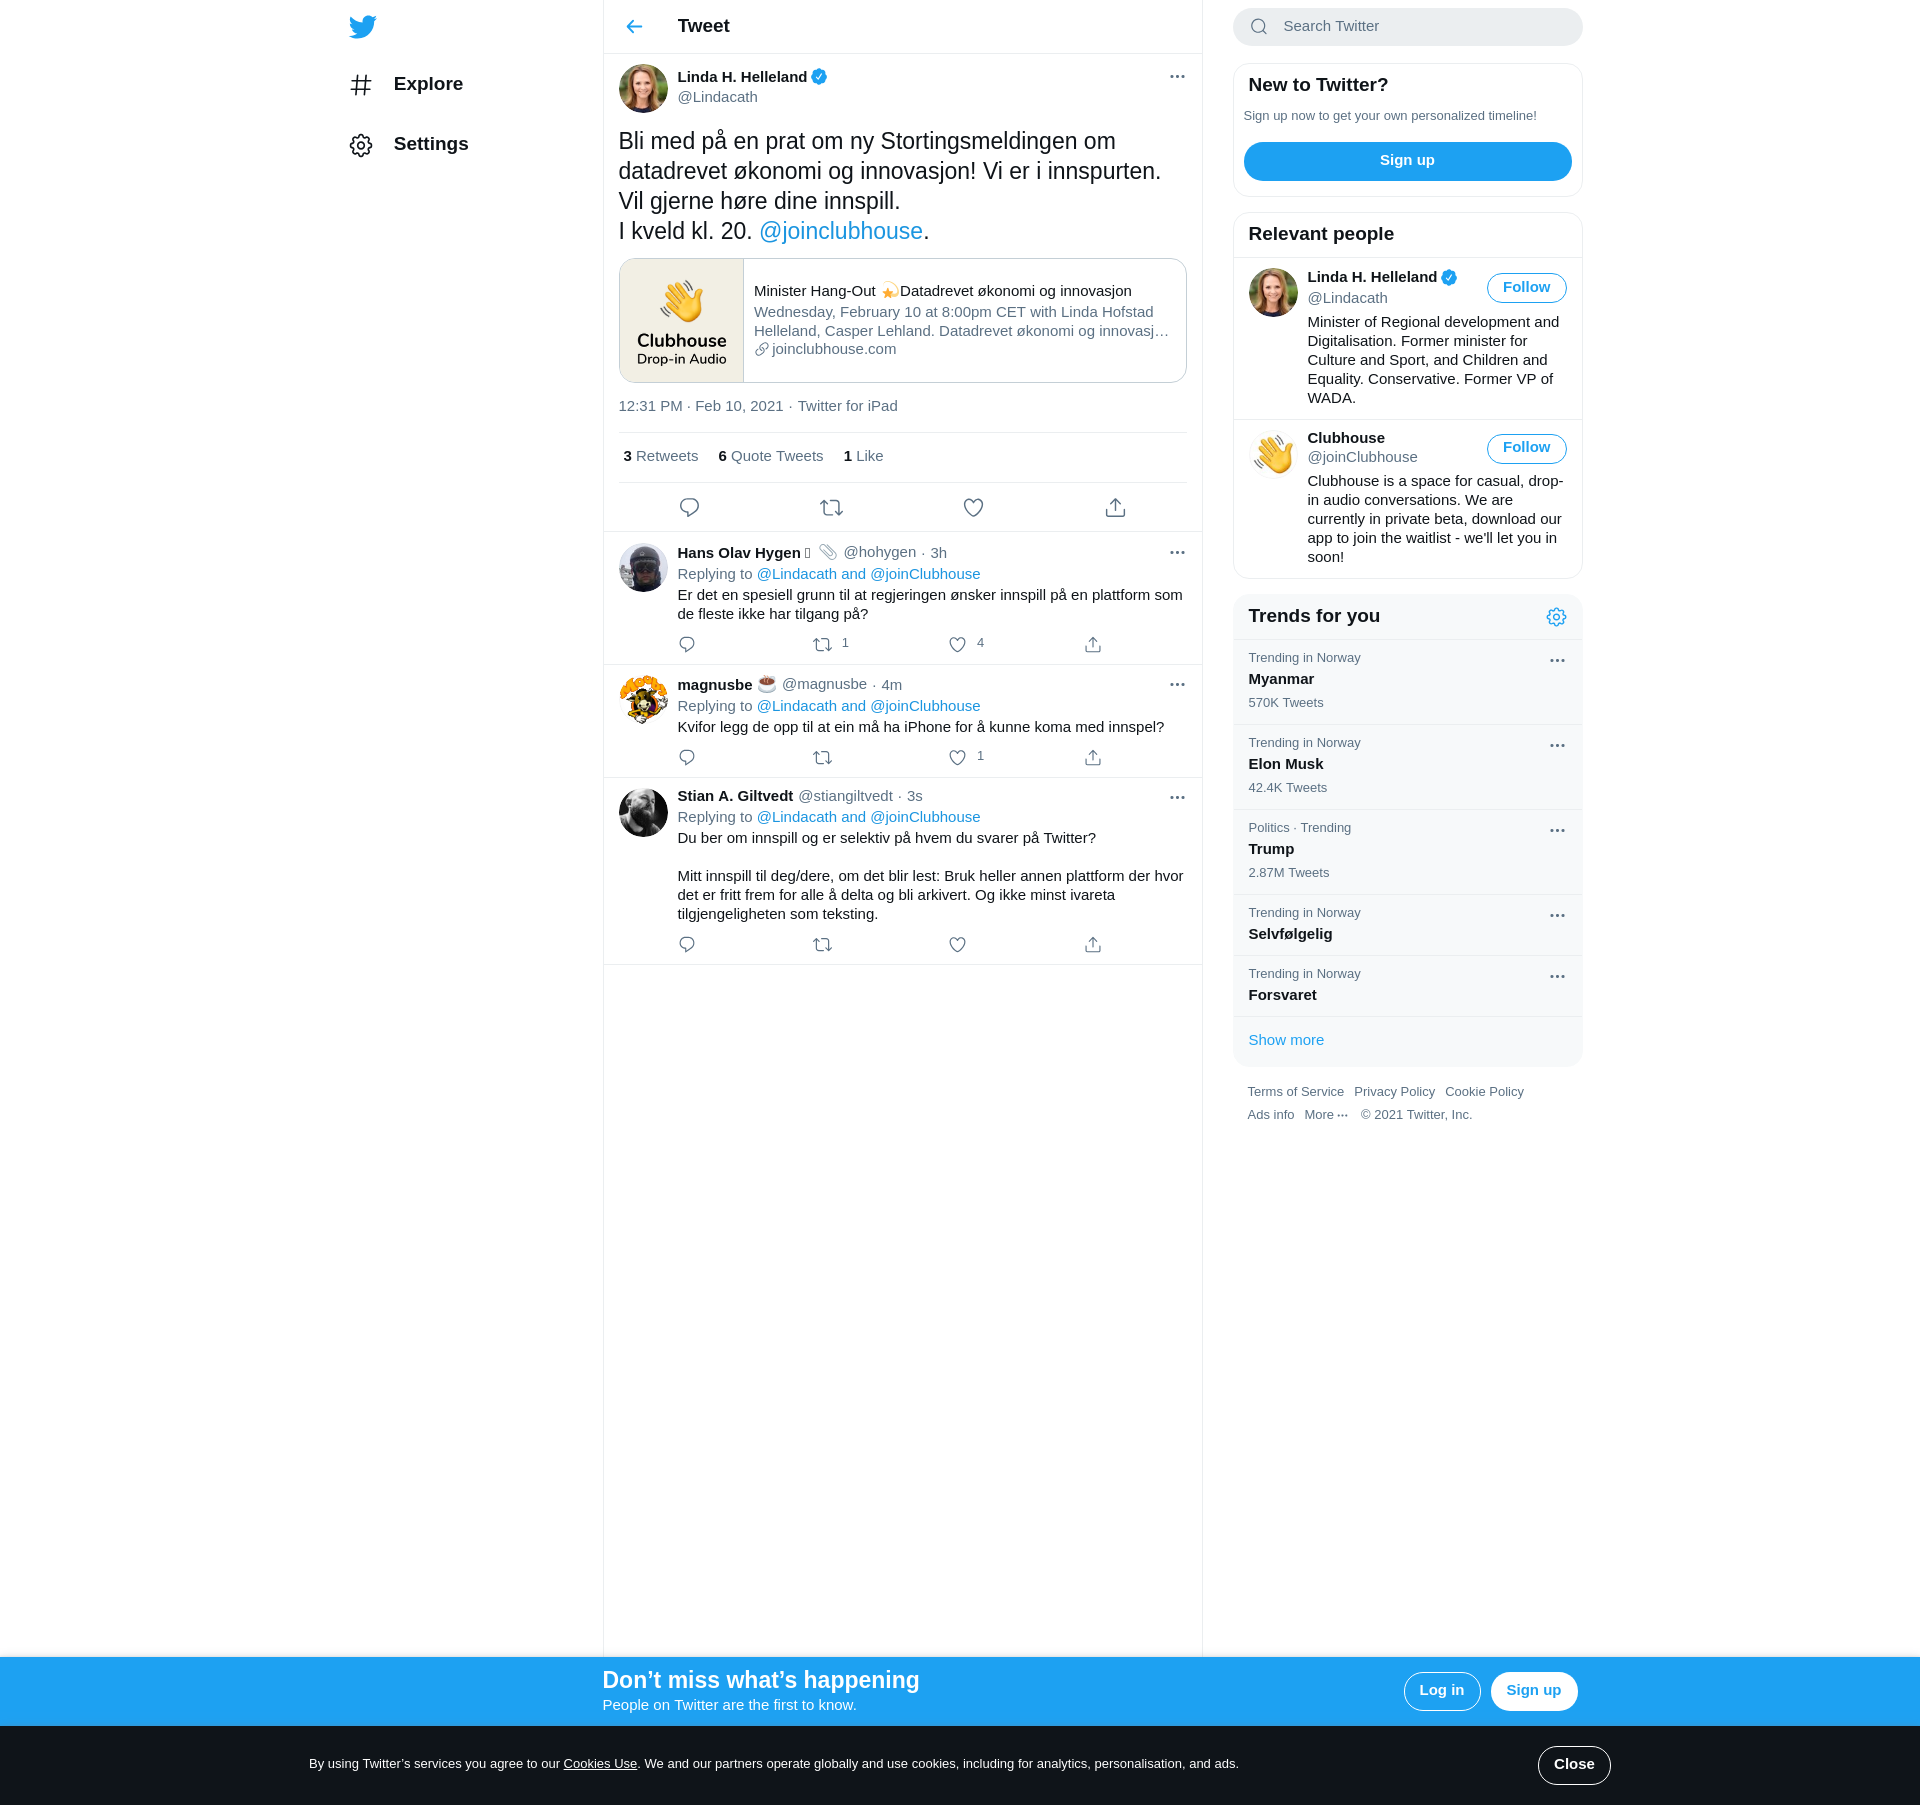Expand options for the Myanmar trend
This screenshot has width=1920, height=1805.
(x=1557, y=660)
